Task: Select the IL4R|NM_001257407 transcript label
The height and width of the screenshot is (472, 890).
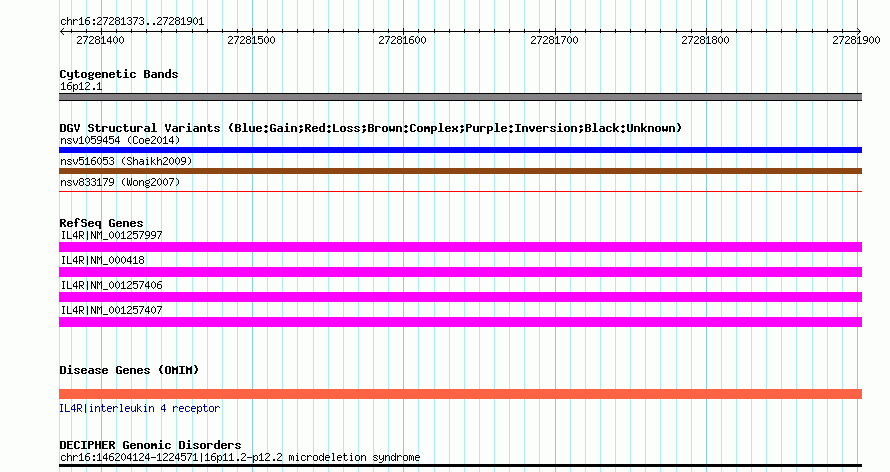Action: click(x=111, y=310)
